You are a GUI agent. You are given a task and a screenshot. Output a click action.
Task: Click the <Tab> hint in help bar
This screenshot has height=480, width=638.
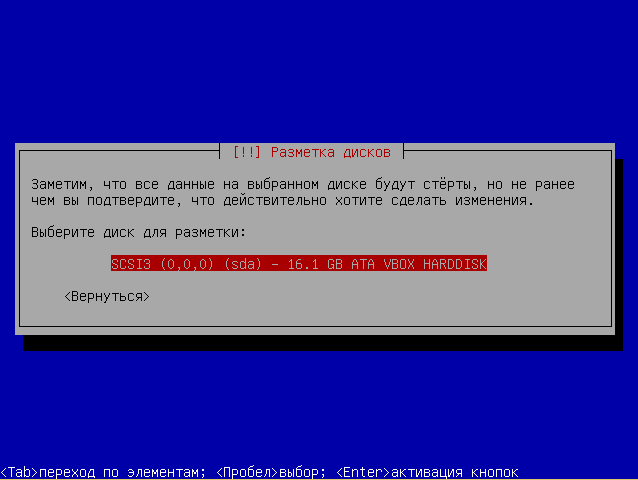click(19, 472)
